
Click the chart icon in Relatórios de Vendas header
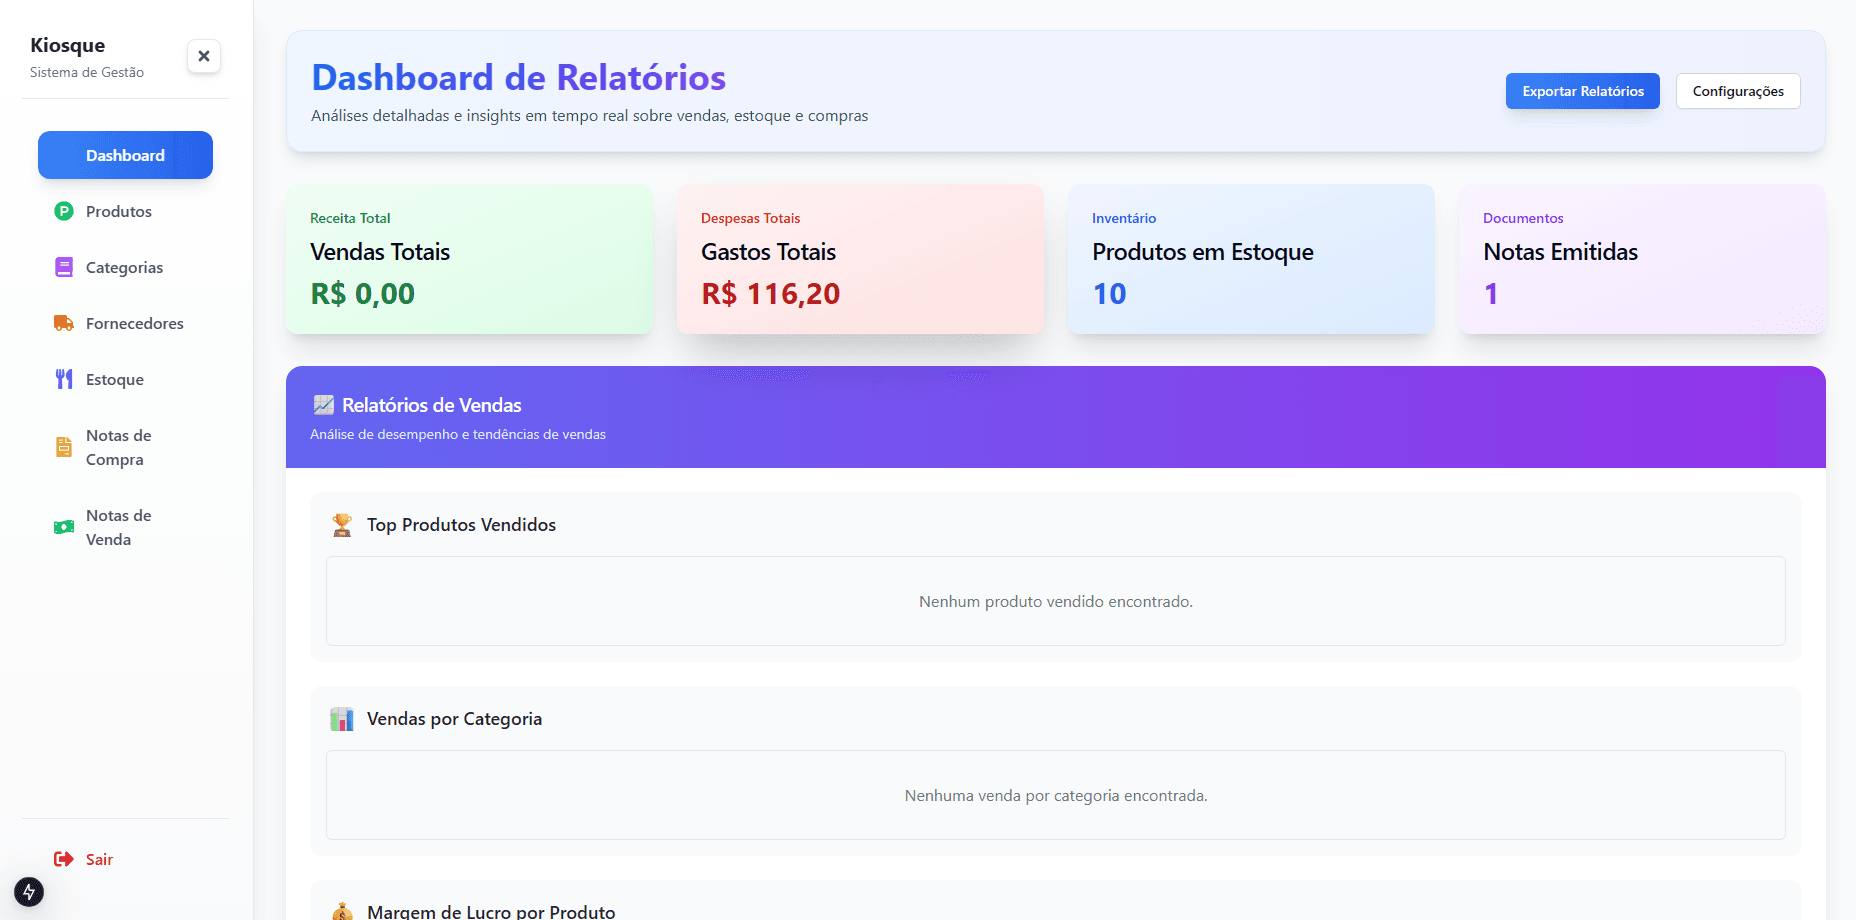tap(323, 405)
